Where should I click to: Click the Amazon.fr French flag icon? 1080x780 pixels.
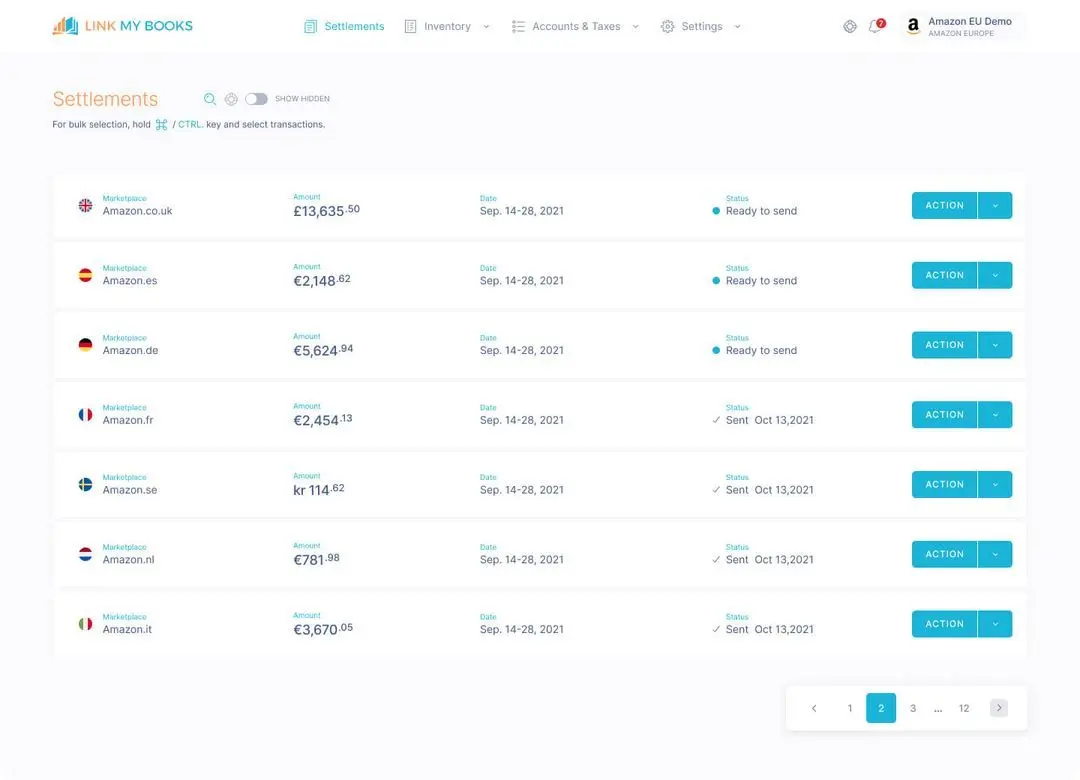(x=85, y=414)
